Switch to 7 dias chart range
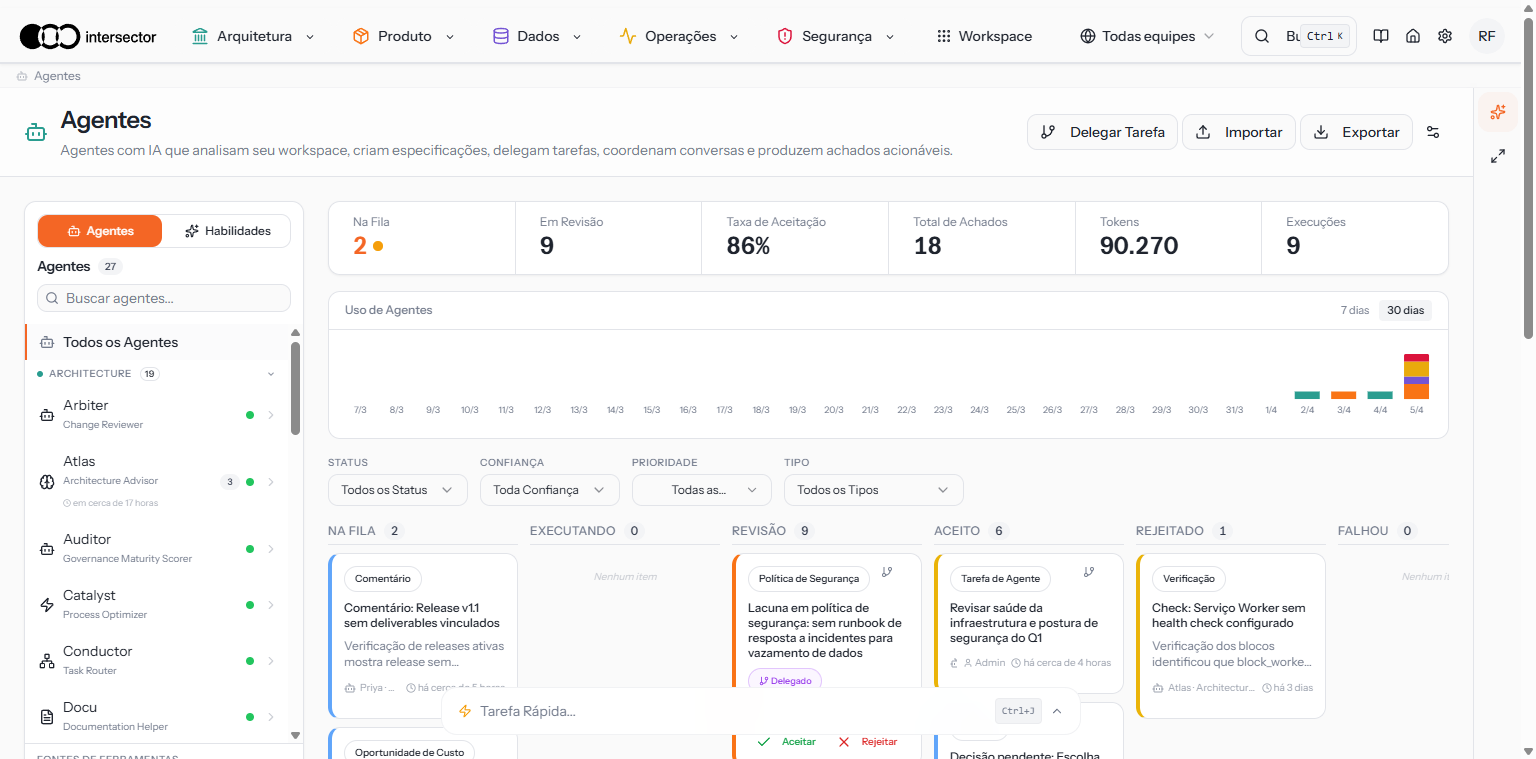This screenshot has height=759, width=1536. click(1355, 310)
